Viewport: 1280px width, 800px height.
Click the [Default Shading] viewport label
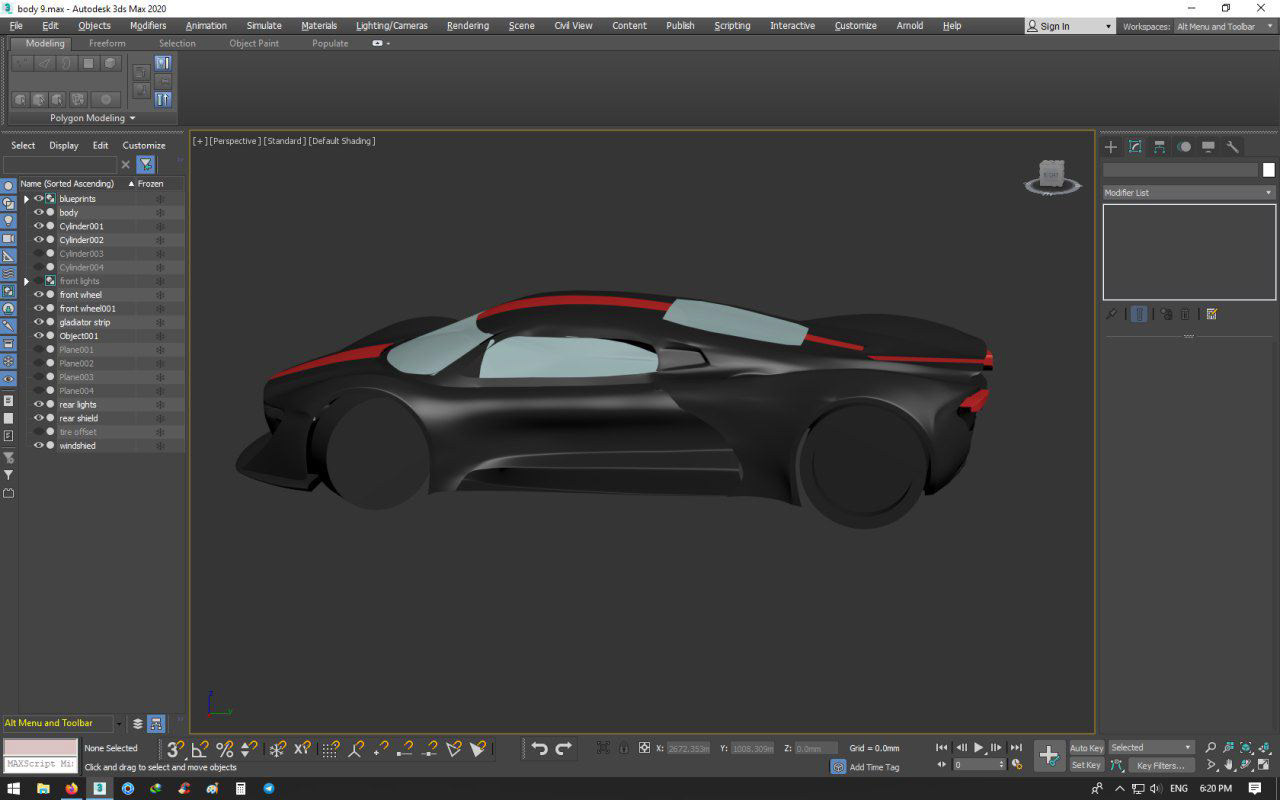342,141
